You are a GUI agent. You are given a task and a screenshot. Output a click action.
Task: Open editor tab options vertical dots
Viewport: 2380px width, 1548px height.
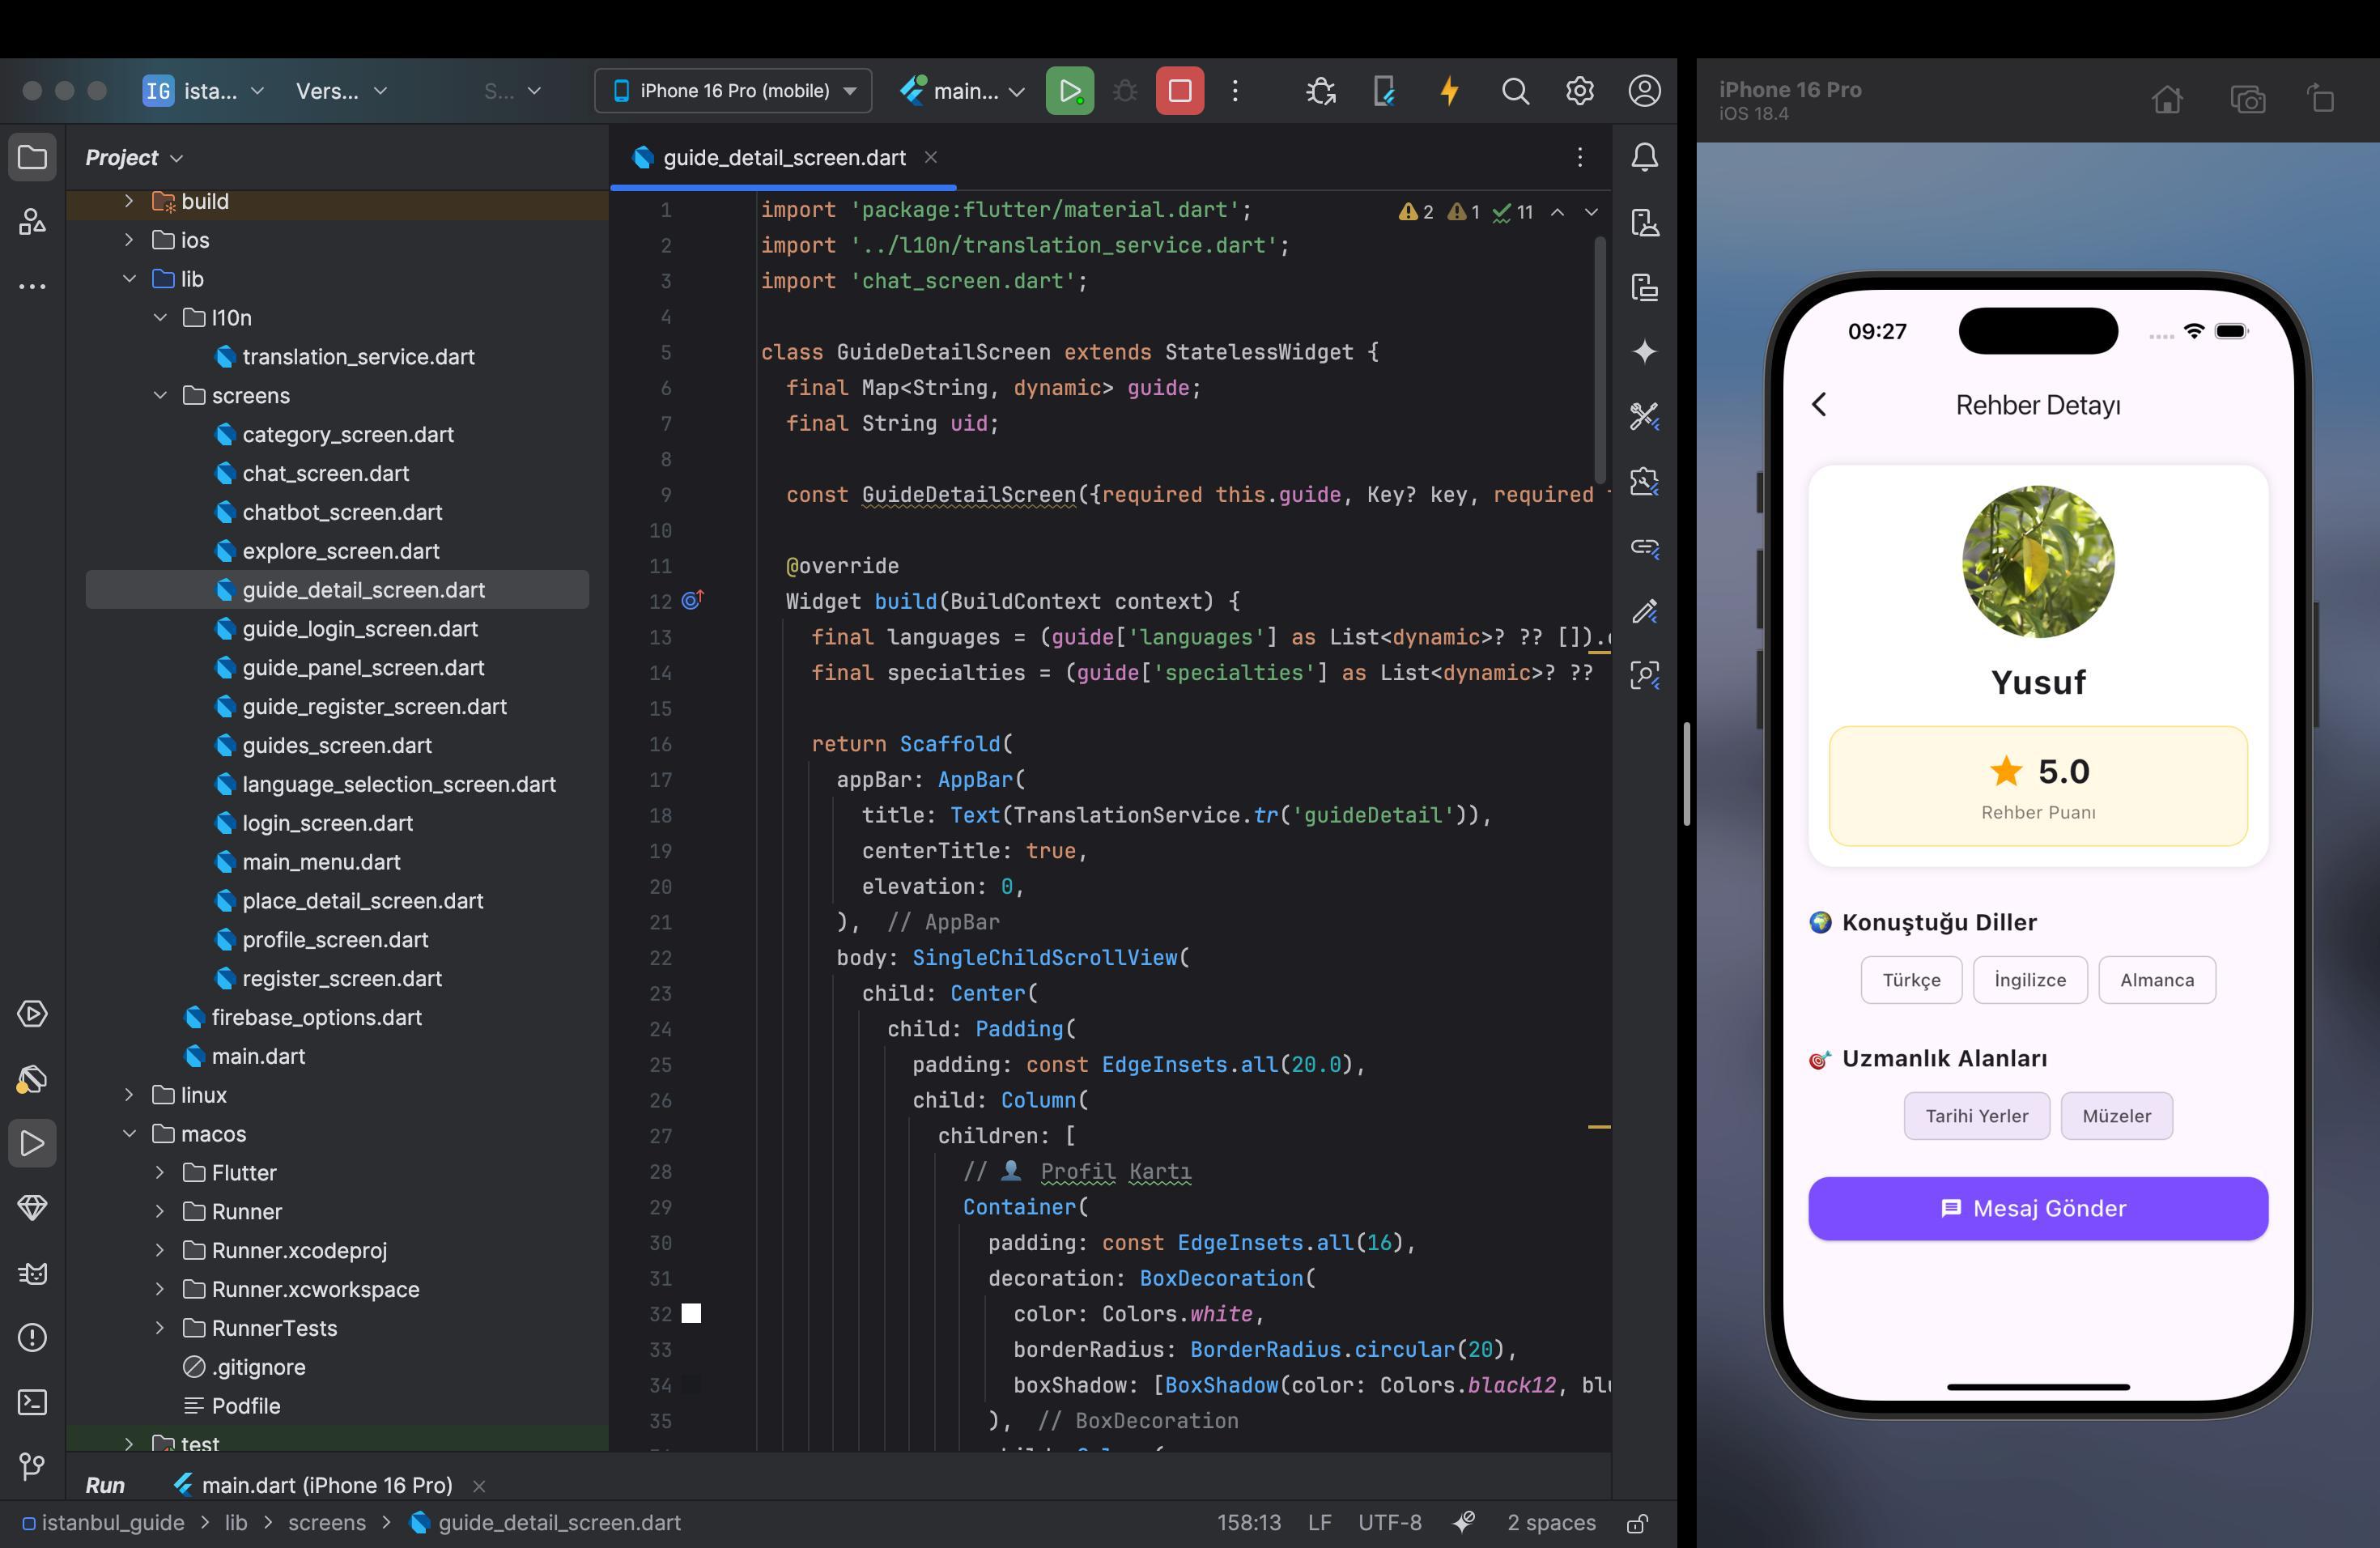[1579, 157]
